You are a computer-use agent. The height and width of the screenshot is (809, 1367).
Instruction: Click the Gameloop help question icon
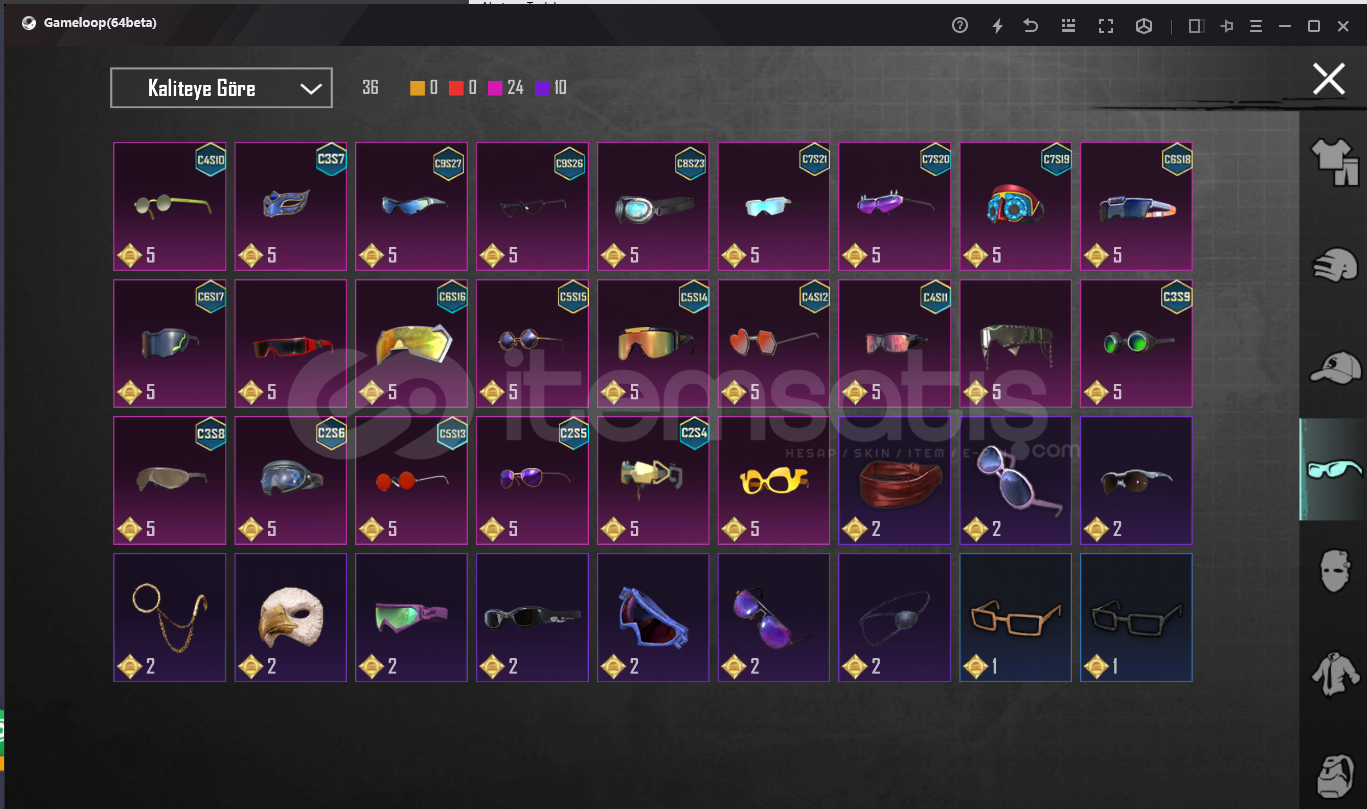(x=960, y=26)
